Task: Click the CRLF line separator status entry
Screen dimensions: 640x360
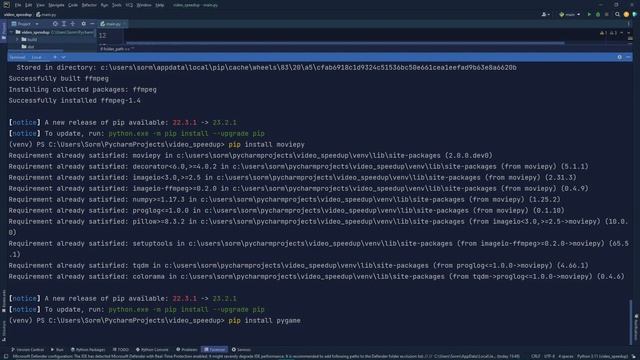Action: [x=536, y=356]
